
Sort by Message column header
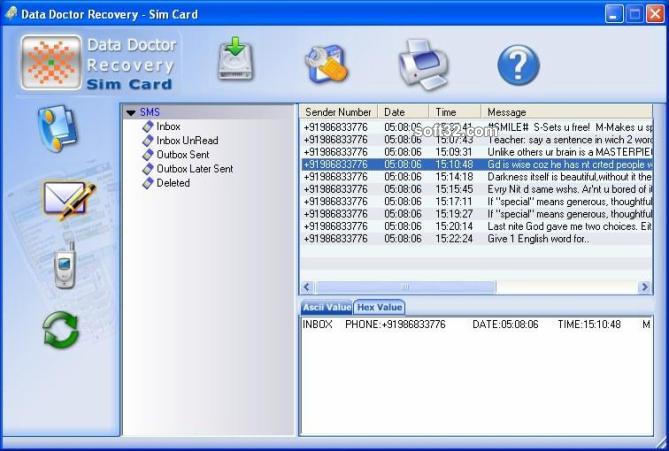[x=567, y=112]
